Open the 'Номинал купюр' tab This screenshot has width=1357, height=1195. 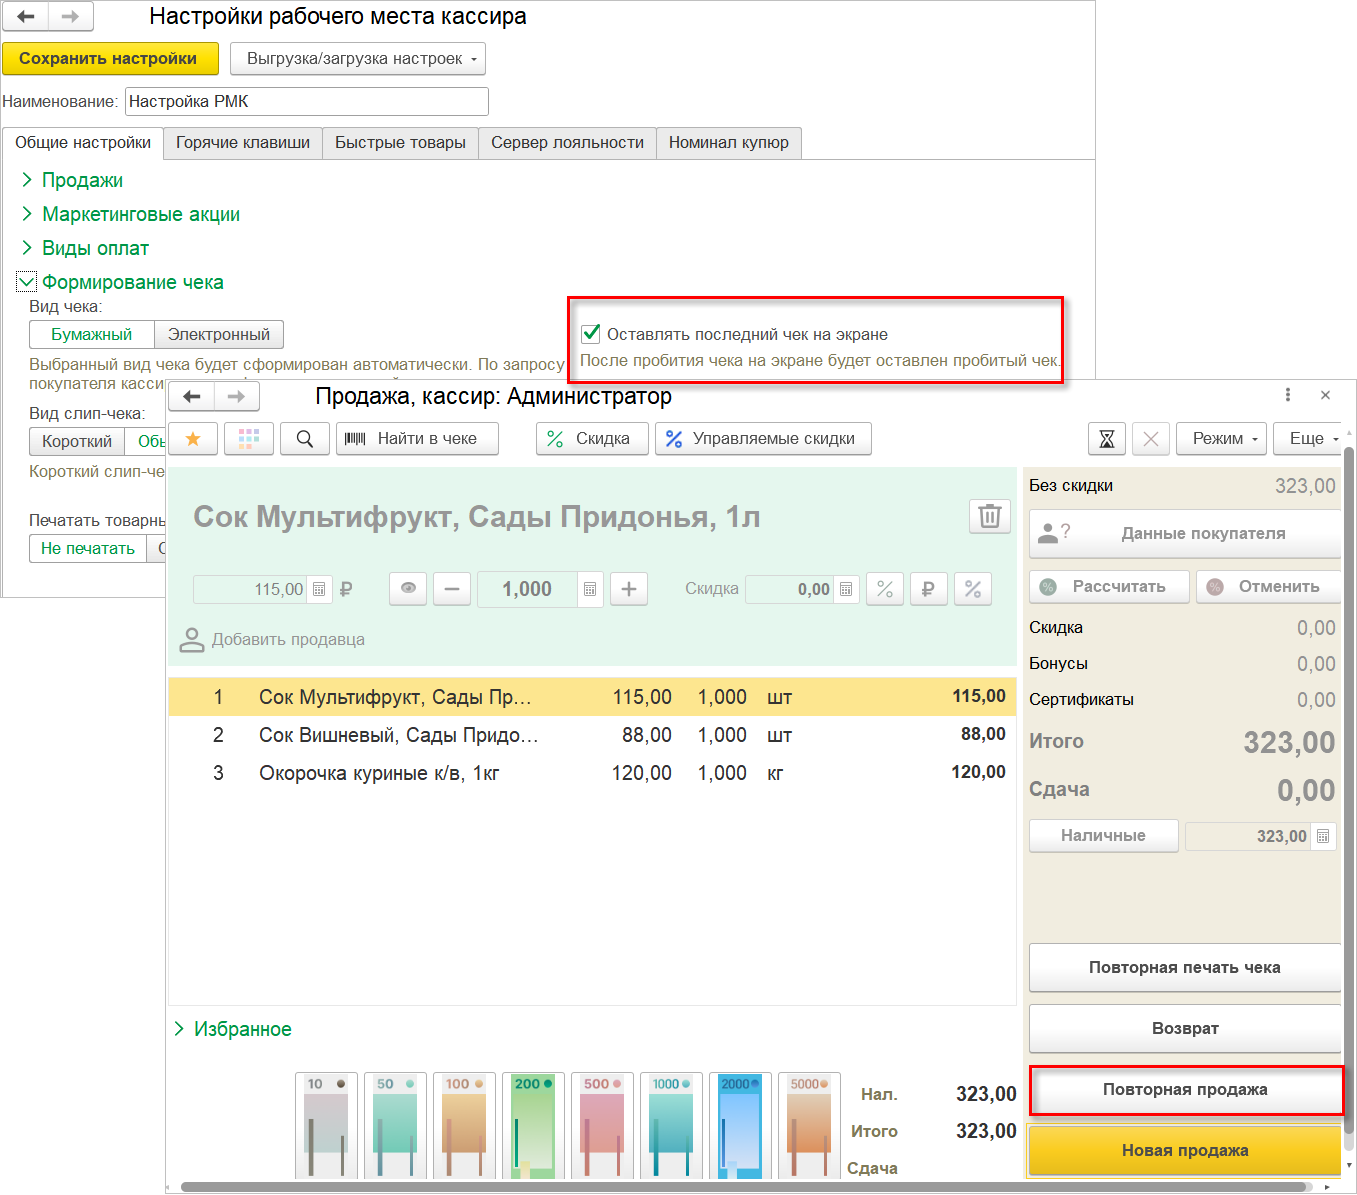tap(728, 143)
